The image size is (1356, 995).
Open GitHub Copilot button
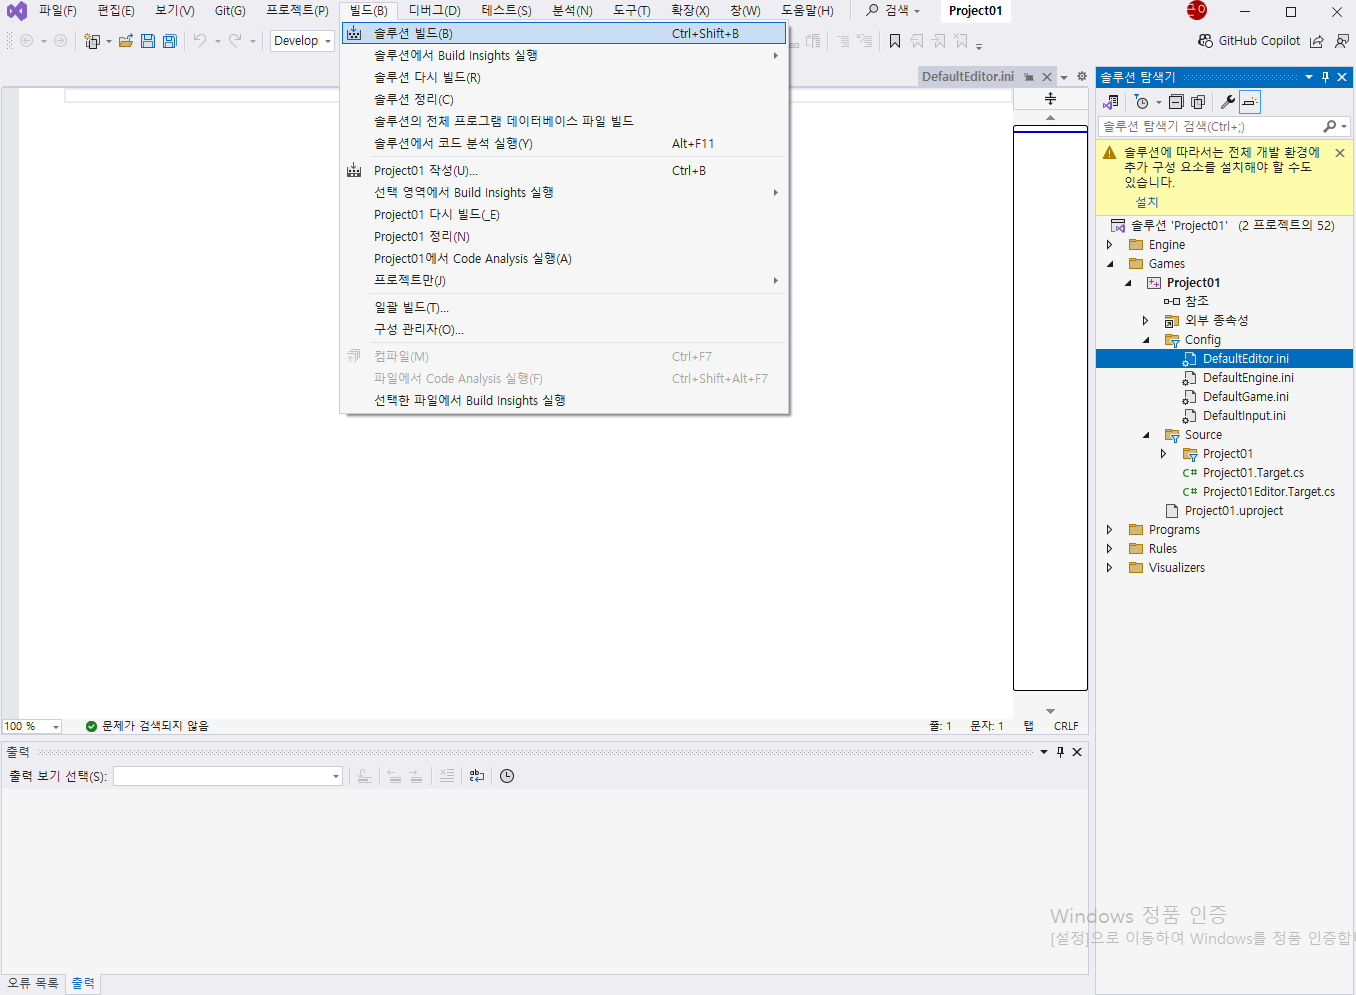tap(1249, 41)
